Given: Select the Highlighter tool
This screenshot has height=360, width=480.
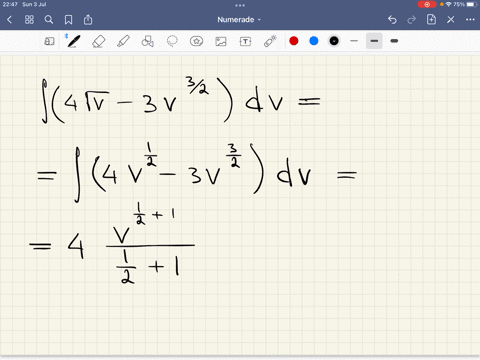Looking at the screenshot, I should pos(123,41).
